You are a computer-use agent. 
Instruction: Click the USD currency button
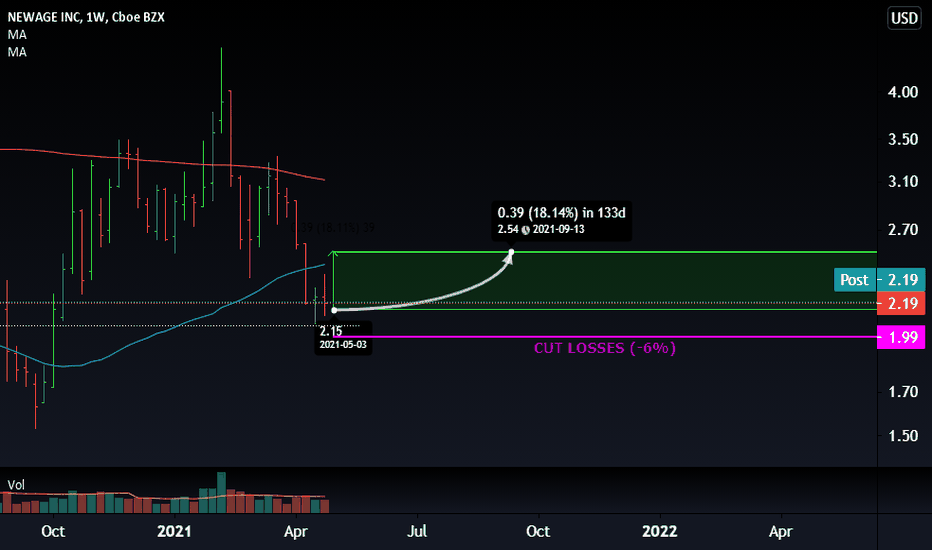point(904,18)
